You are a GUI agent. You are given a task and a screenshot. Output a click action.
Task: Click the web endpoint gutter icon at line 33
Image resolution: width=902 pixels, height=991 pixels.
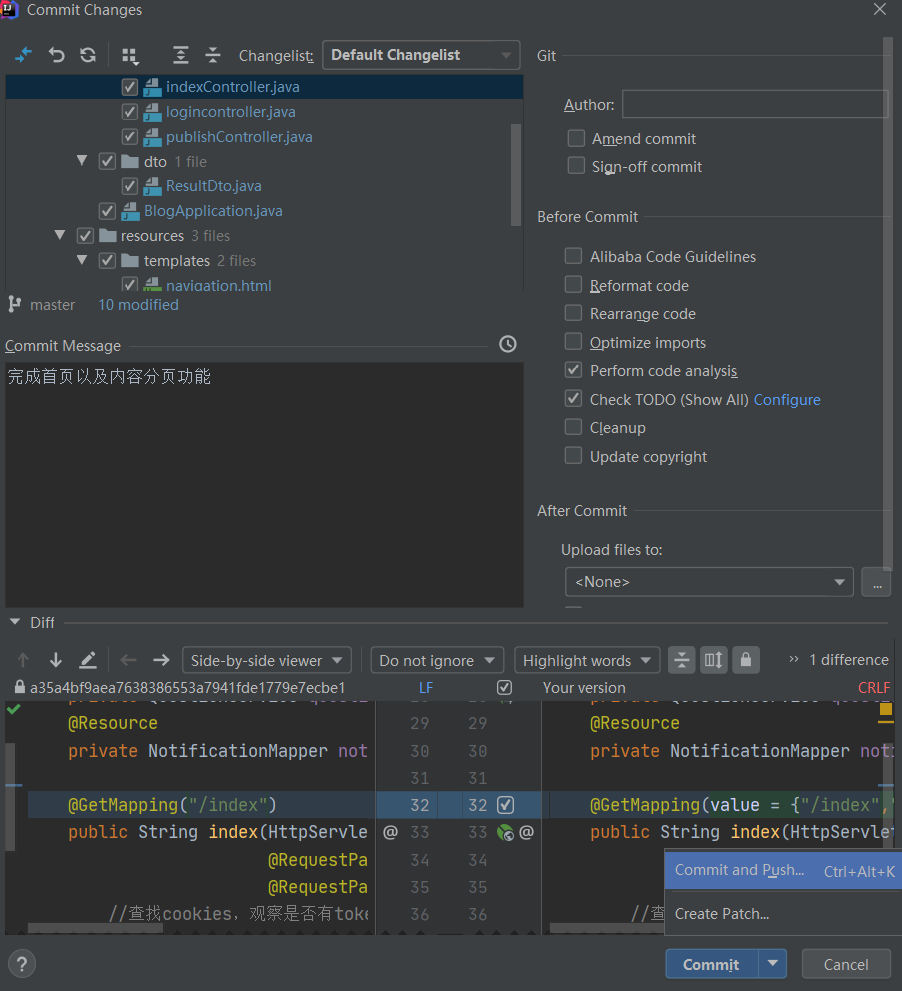coord(505,832)
